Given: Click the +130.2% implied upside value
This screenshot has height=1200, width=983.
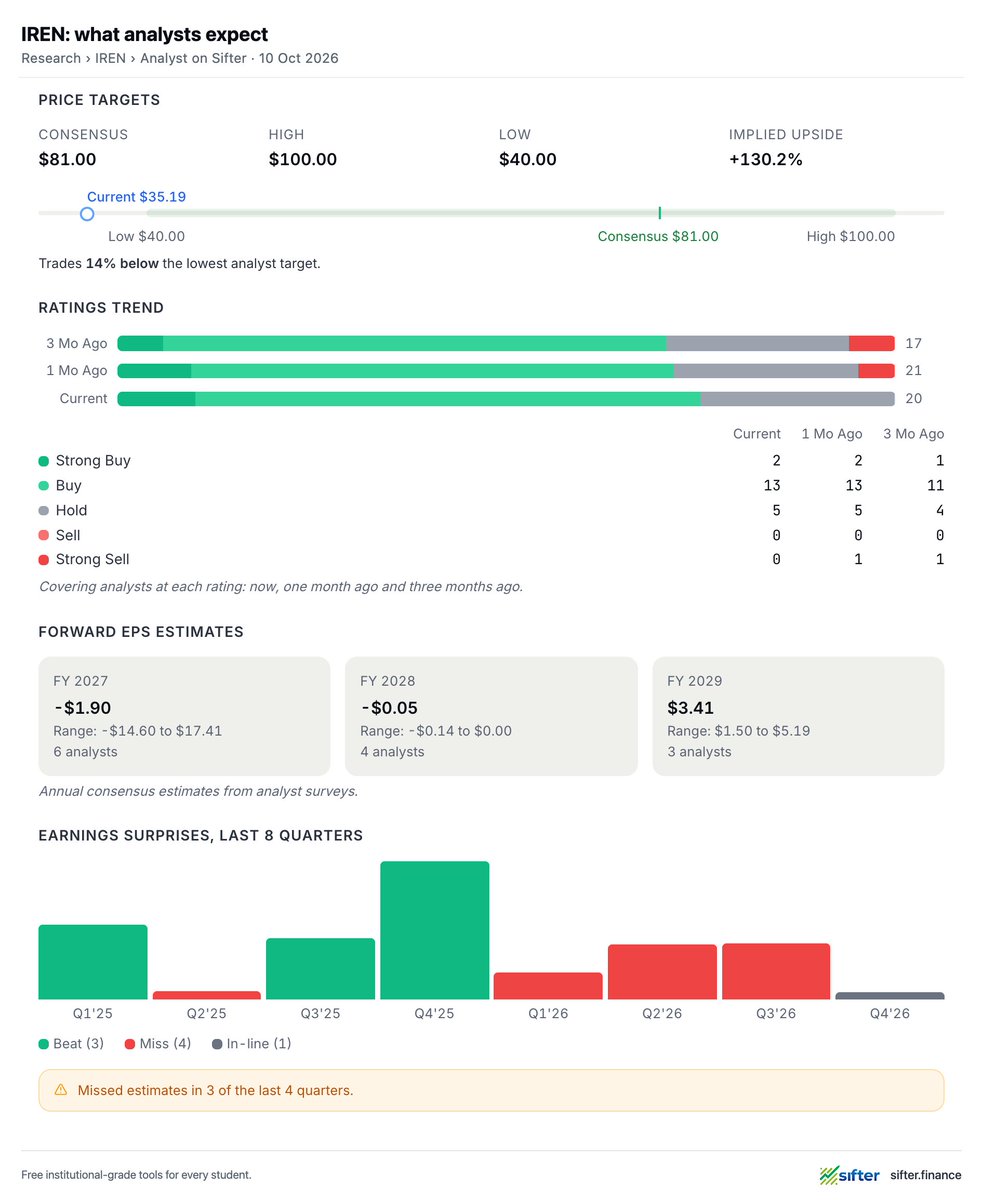Looking at the screenshot, I should pyautogui.click(x=766, y=160).
